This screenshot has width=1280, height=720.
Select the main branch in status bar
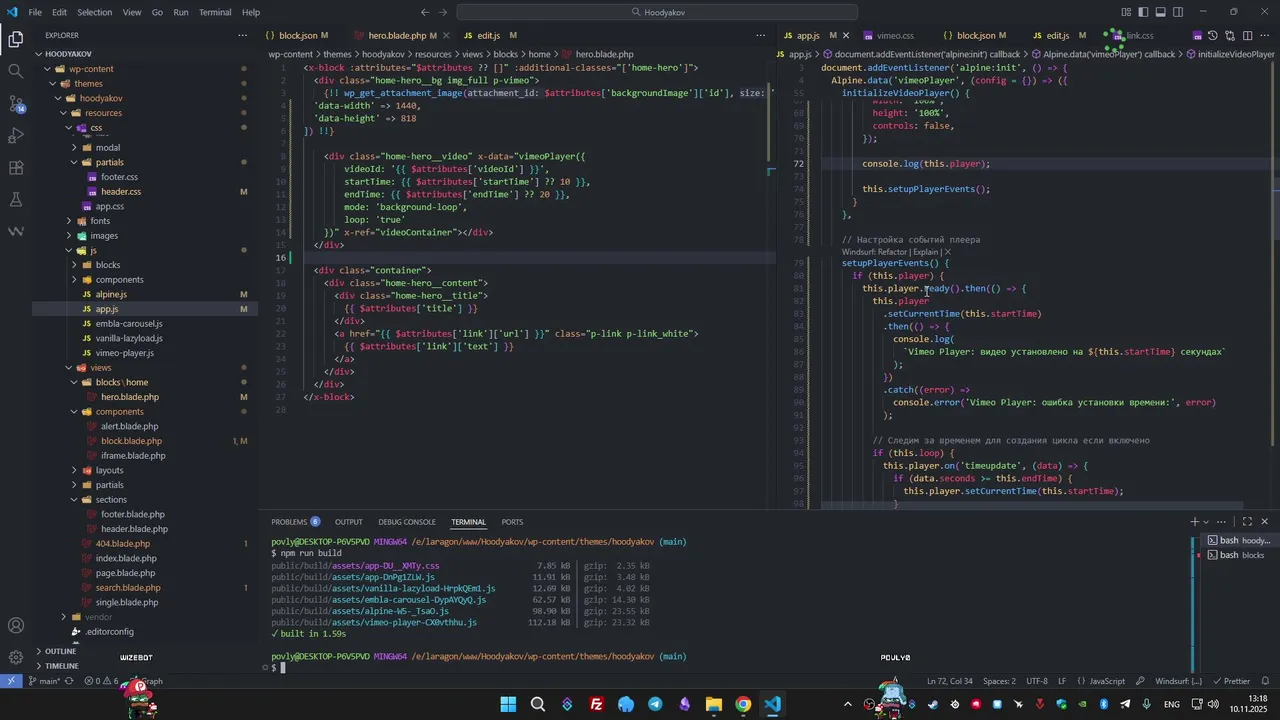click(45, 681)
